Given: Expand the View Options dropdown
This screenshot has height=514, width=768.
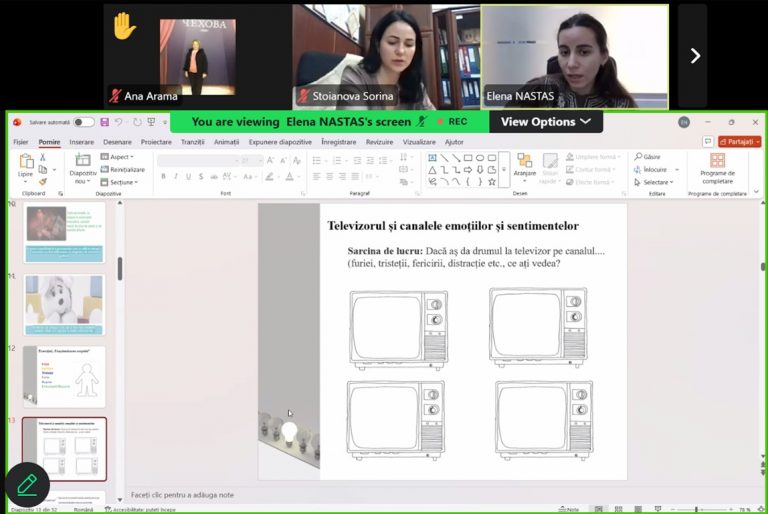Looking at the screenshot, I should point(546,122).
